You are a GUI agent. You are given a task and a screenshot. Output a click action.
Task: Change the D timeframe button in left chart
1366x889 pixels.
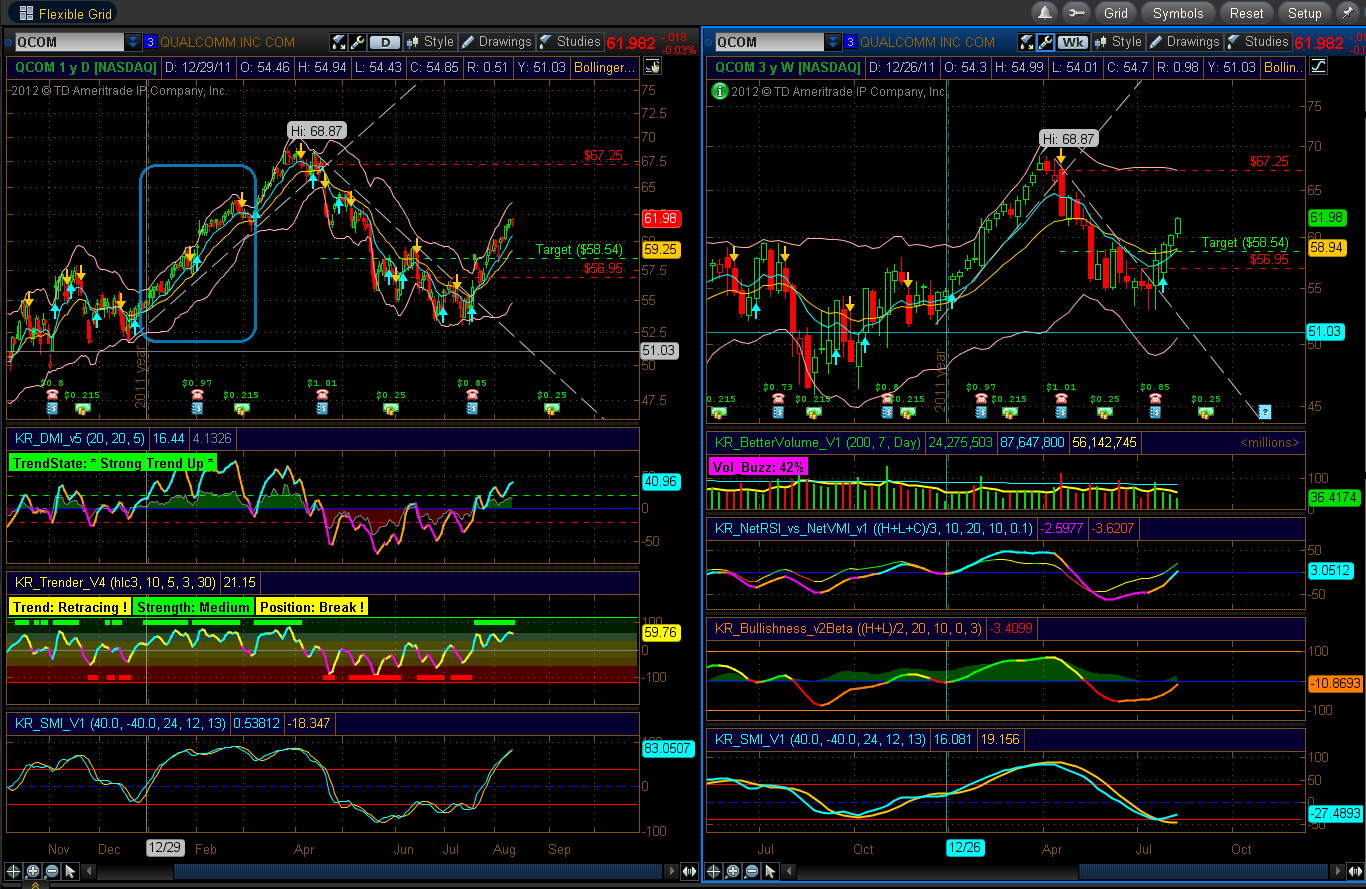[x=385, y=42]
